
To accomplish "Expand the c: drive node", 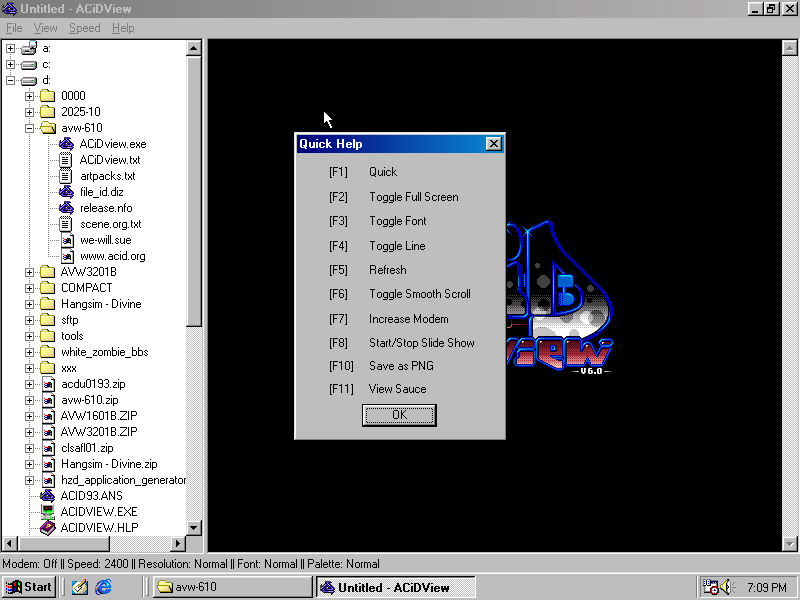I will 11,64.
